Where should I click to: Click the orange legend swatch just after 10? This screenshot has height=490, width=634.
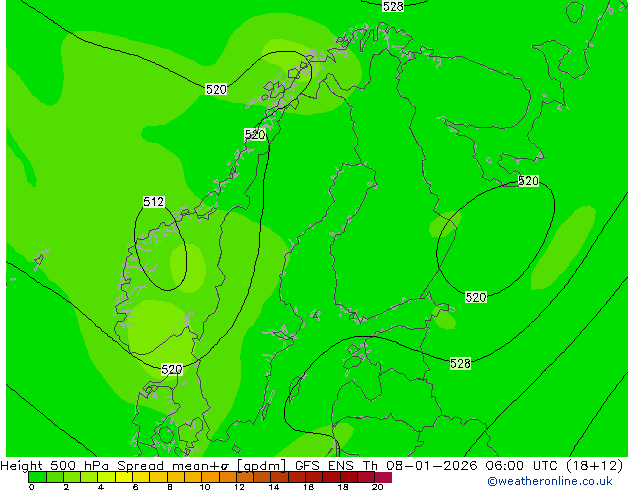tap(211, 477)
